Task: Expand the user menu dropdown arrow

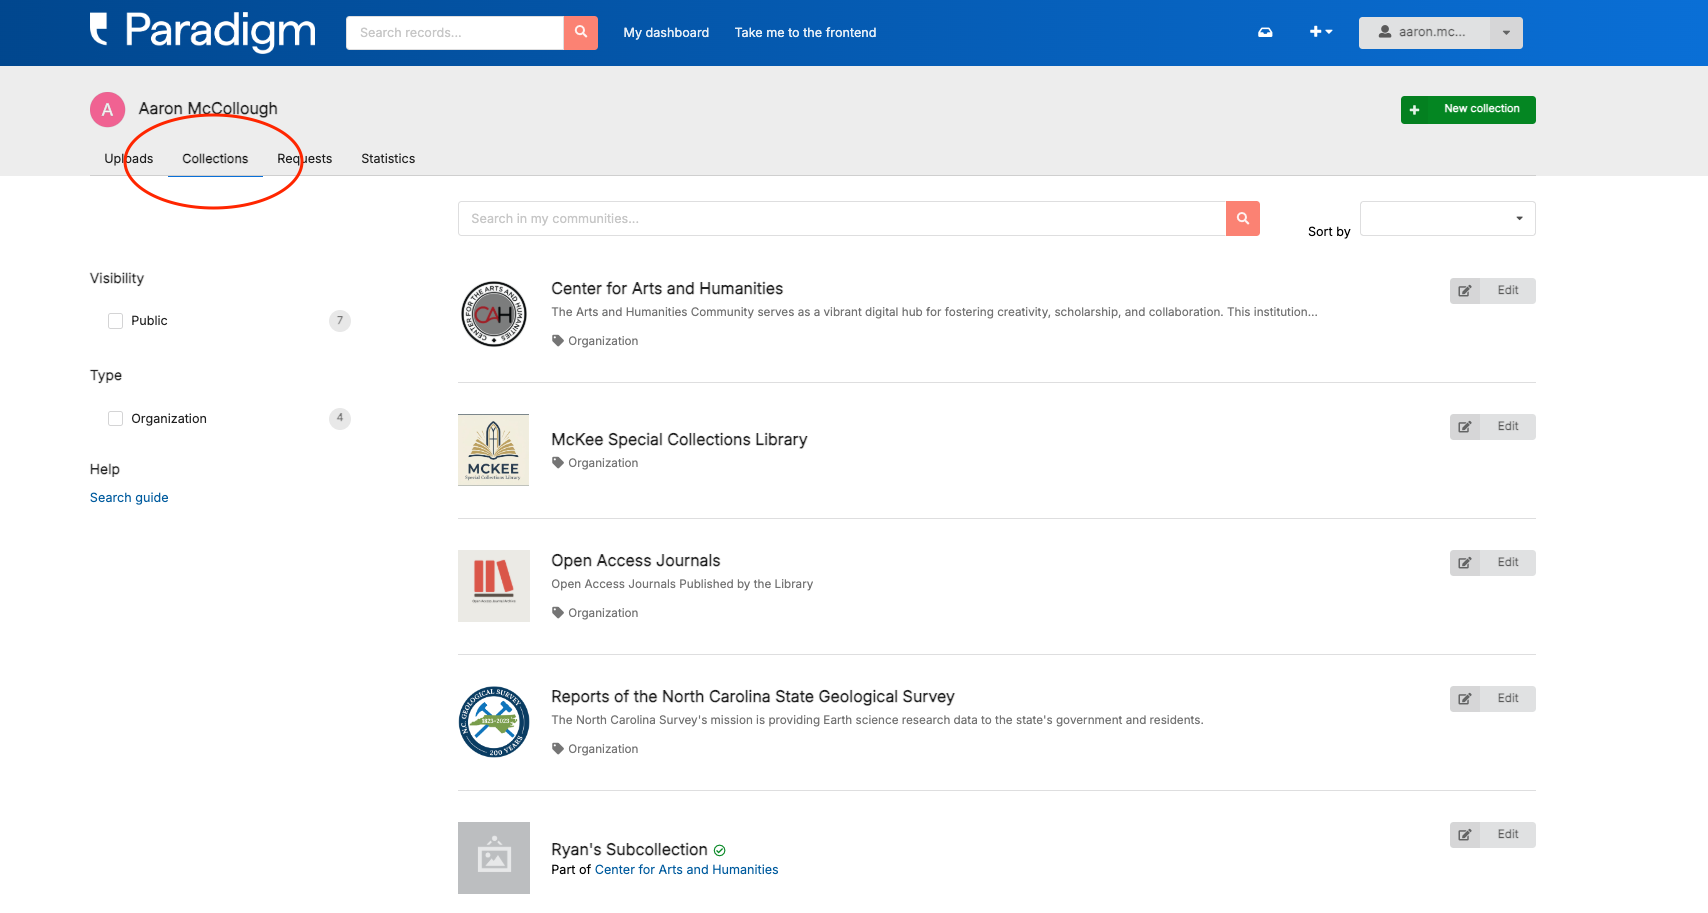Action: pos(1506,33)
